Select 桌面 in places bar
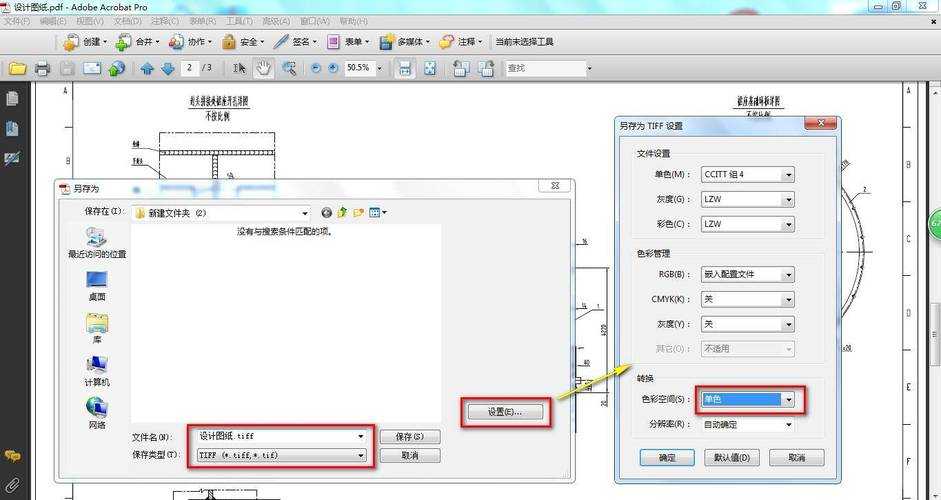Screen dimensions: 941x500 pos(97,286)
